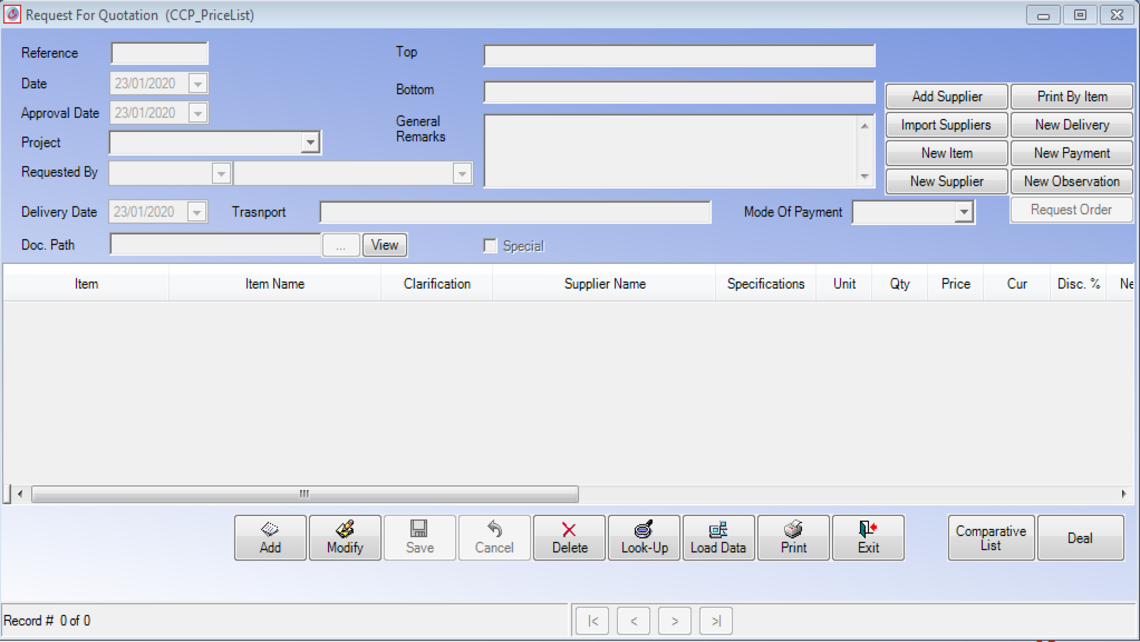Click the Unit column header
The height and width of the screenshot is (642, 1140).
844,284
